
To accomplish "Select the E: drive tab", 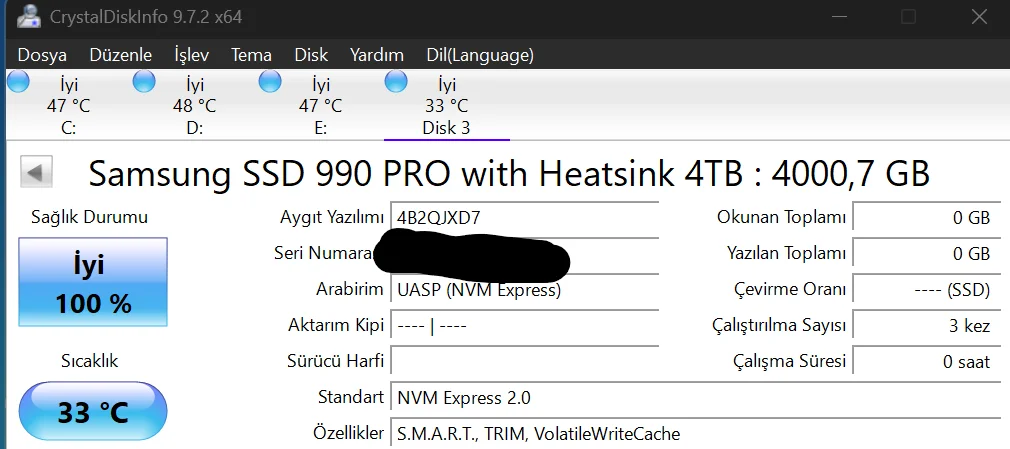I will (x=320, y=106).
